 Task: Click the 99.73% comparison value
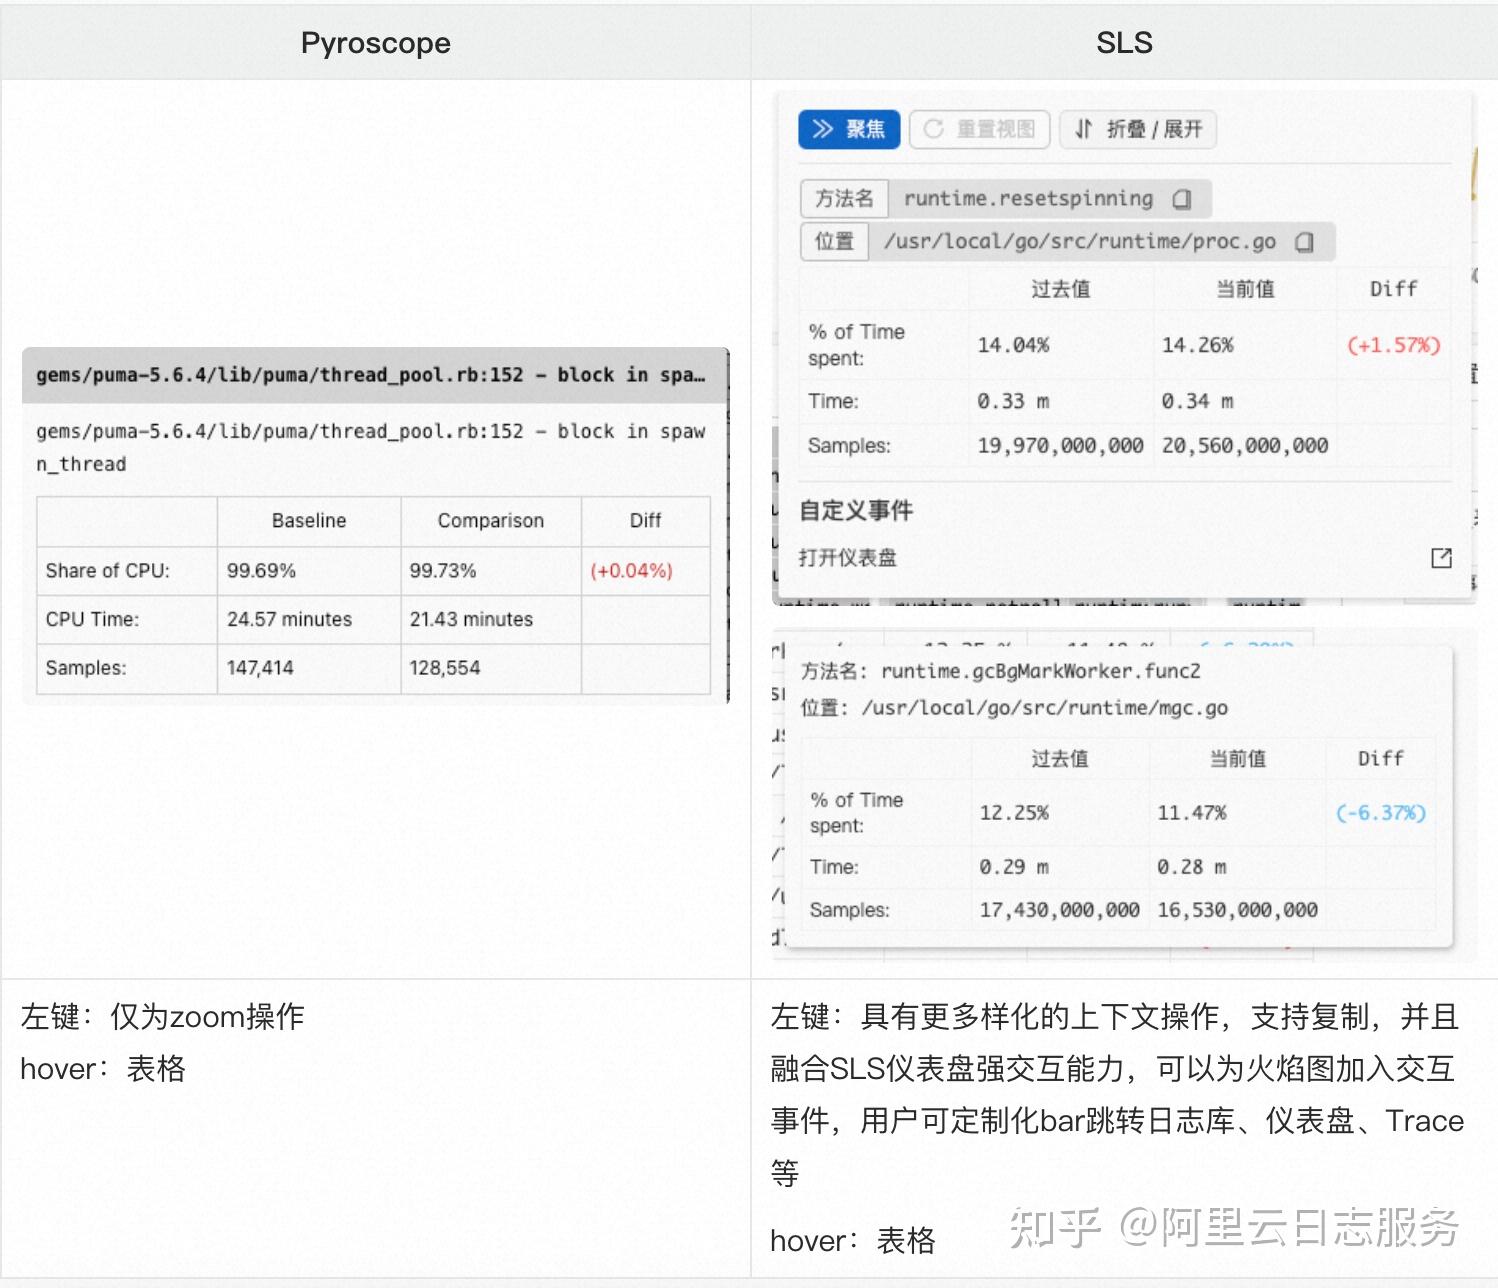click(x=443, y=571)
